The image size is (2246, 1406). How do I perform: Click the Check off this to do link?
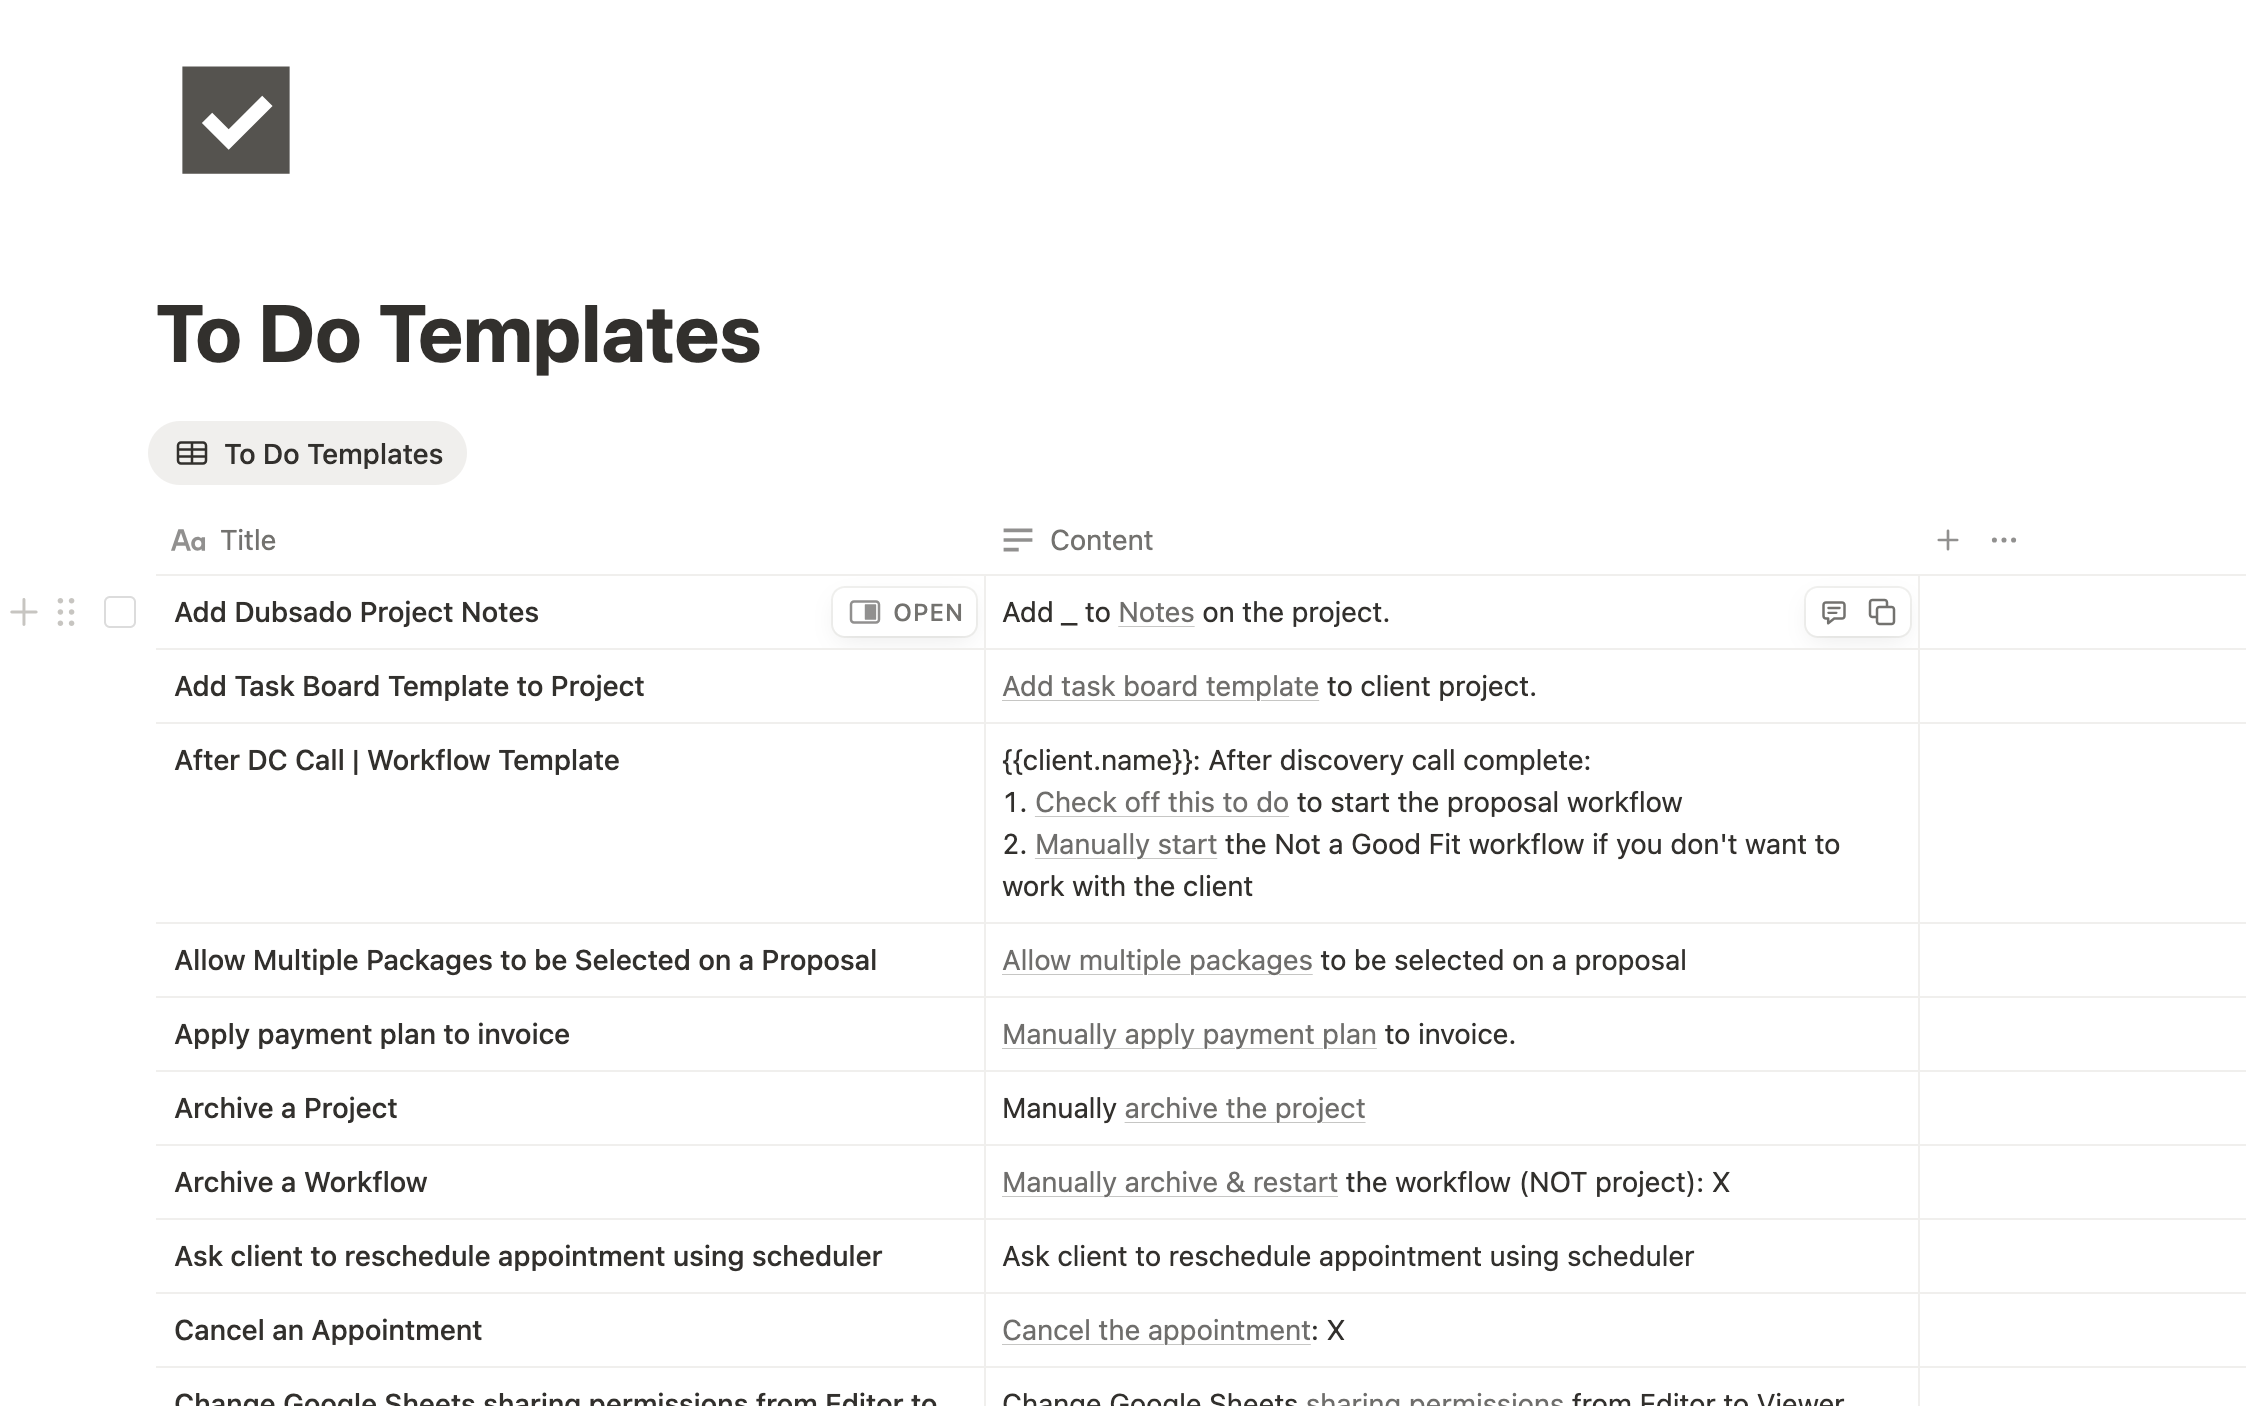(1161, 802)
